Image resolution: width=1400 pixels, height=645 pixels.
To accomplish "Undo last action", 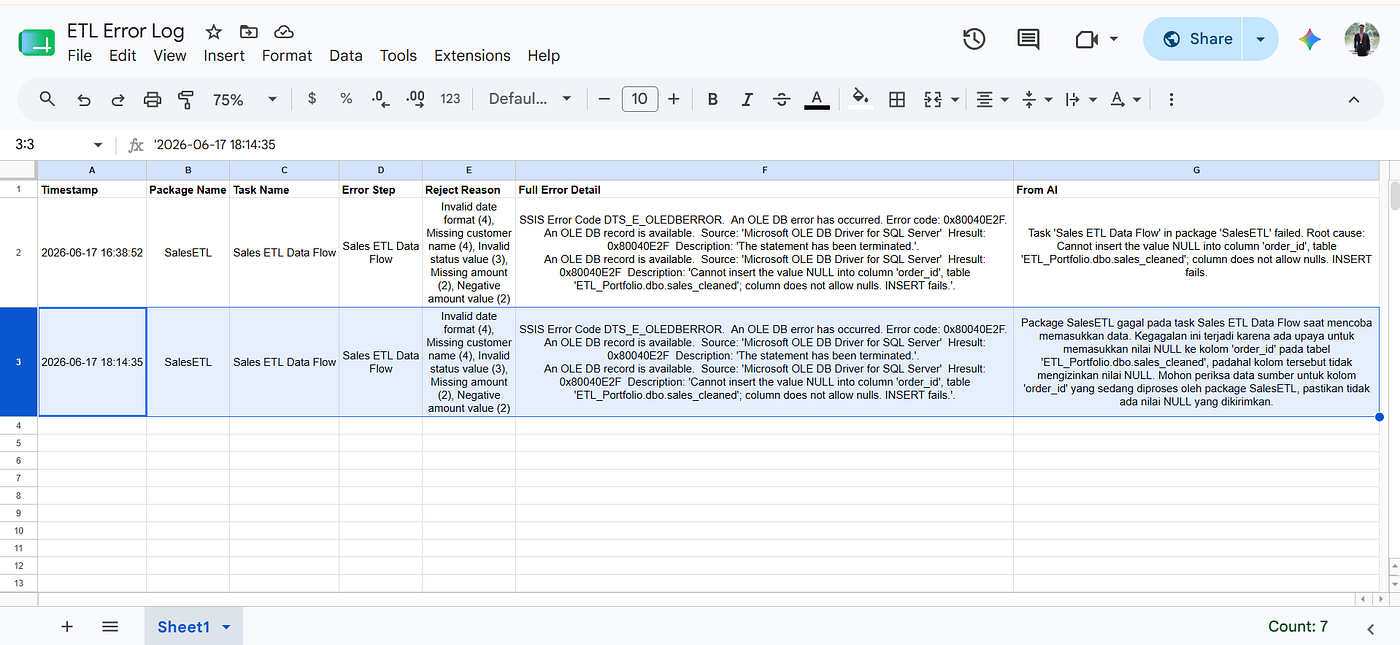I will [x=84, y=99].
